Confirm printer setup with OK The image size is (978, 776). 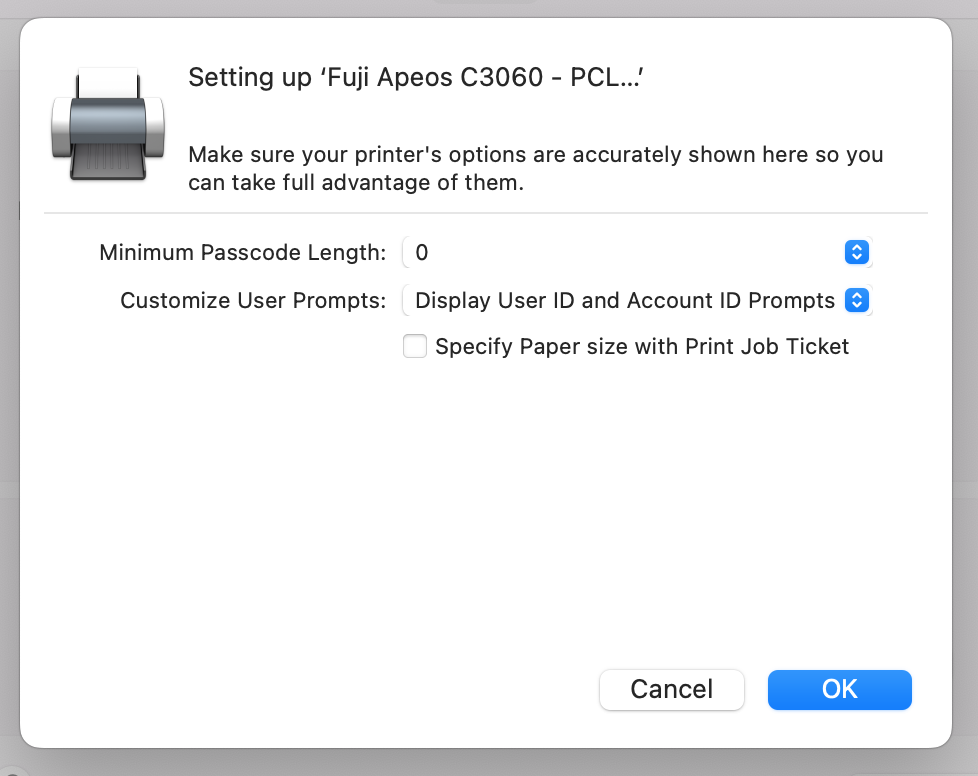840,689
